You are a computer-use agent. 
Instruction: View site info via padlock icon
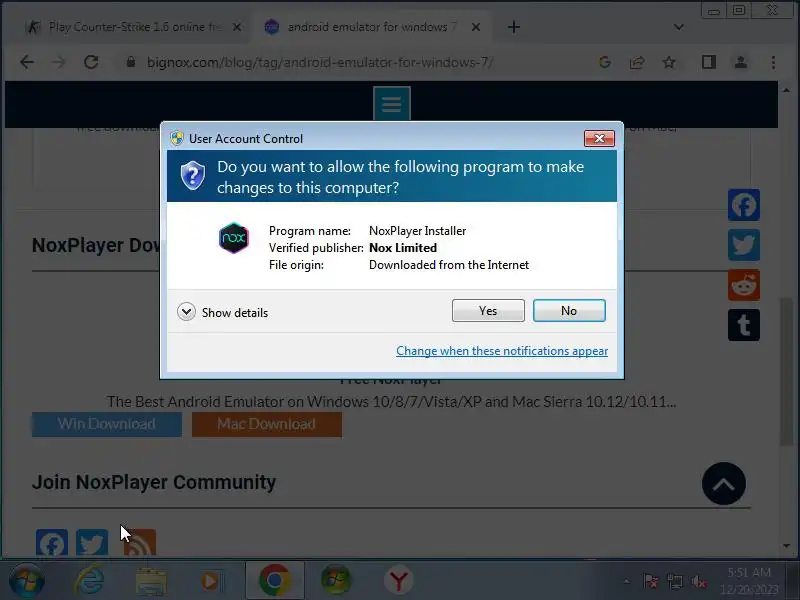pyautogui.click(x=131, y=62)
